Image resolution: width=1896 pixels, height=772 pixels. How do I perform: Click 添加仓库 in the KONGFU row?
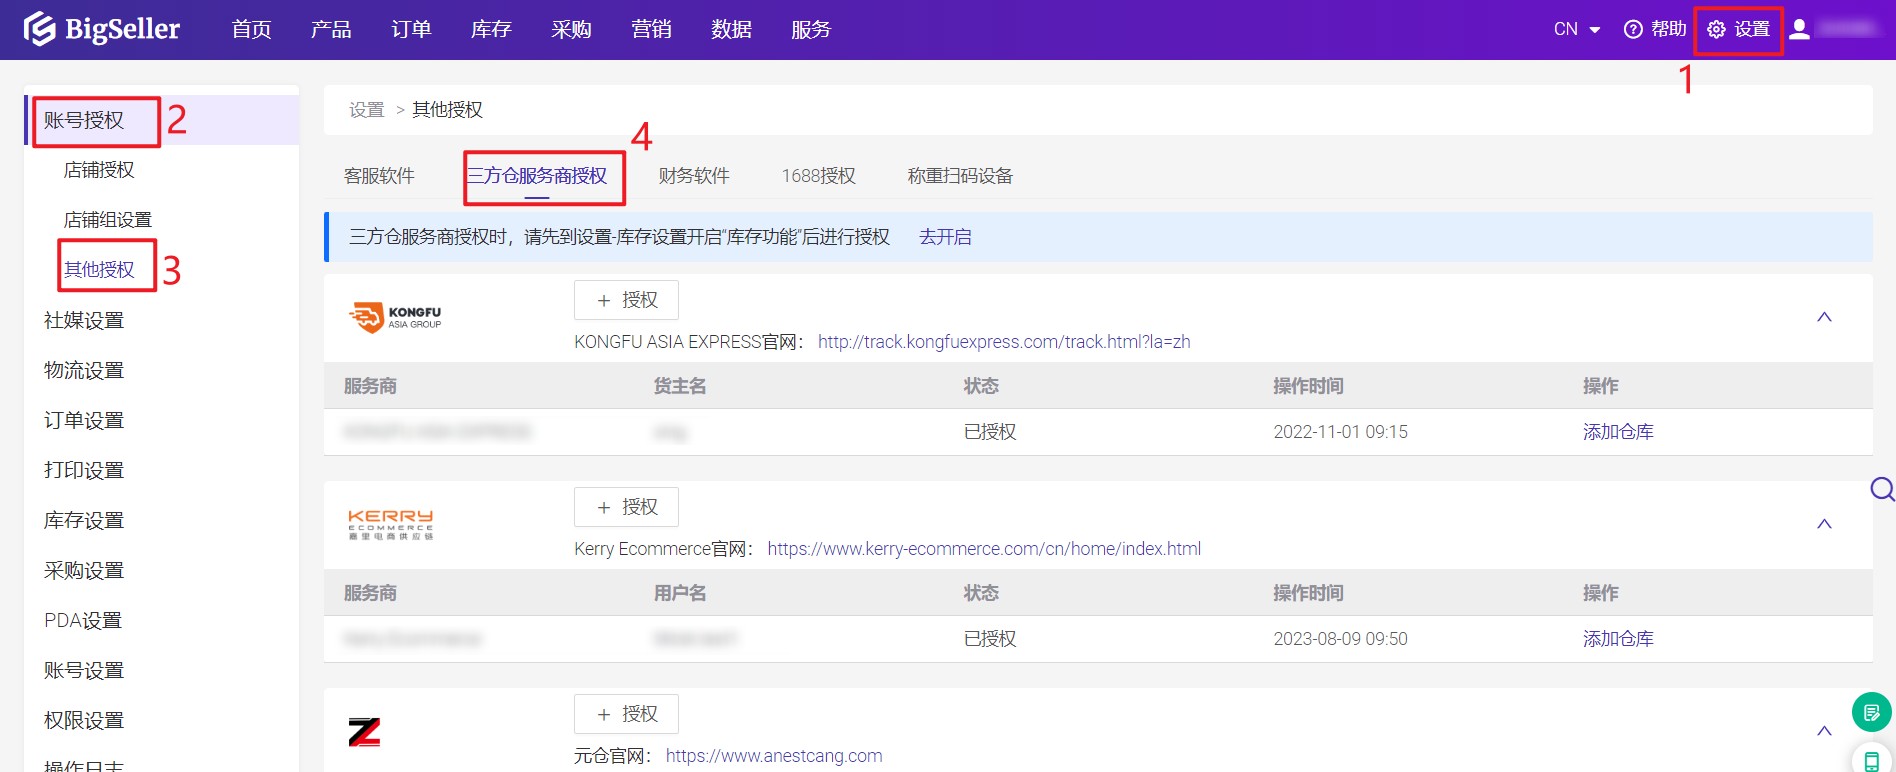(x=1618, y=432)
